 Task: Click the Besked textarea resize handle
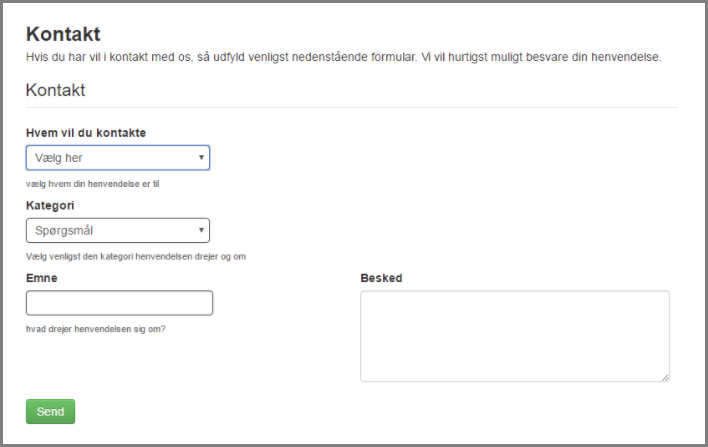click(x=665, y=377)
